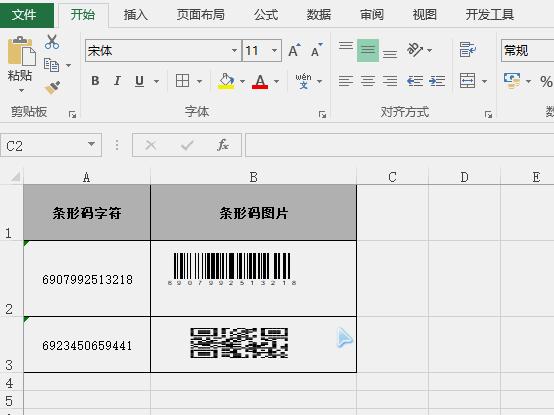Expand underline style dropdown arrow
This screenshot has width=554, height=415.
156,81
